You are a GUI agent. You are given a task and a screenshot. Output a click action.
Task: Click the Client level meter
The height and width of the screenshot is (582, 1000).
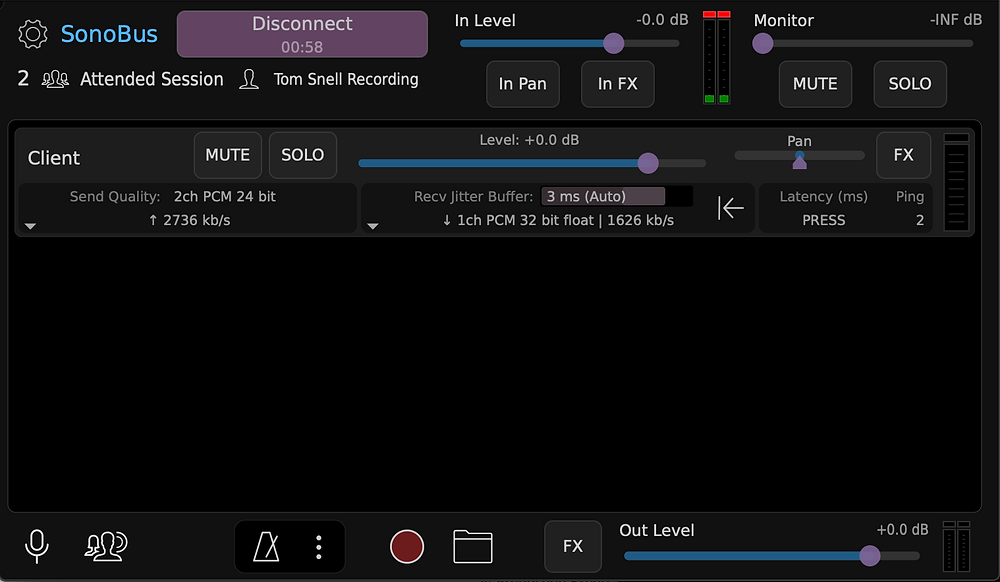[956, 182]
